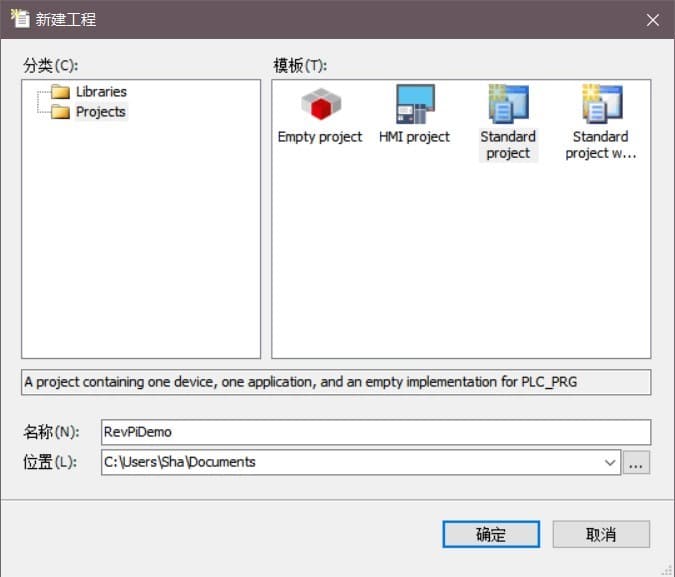
Task: Cancel the dialog with 取消
Action: click(601, 534)
